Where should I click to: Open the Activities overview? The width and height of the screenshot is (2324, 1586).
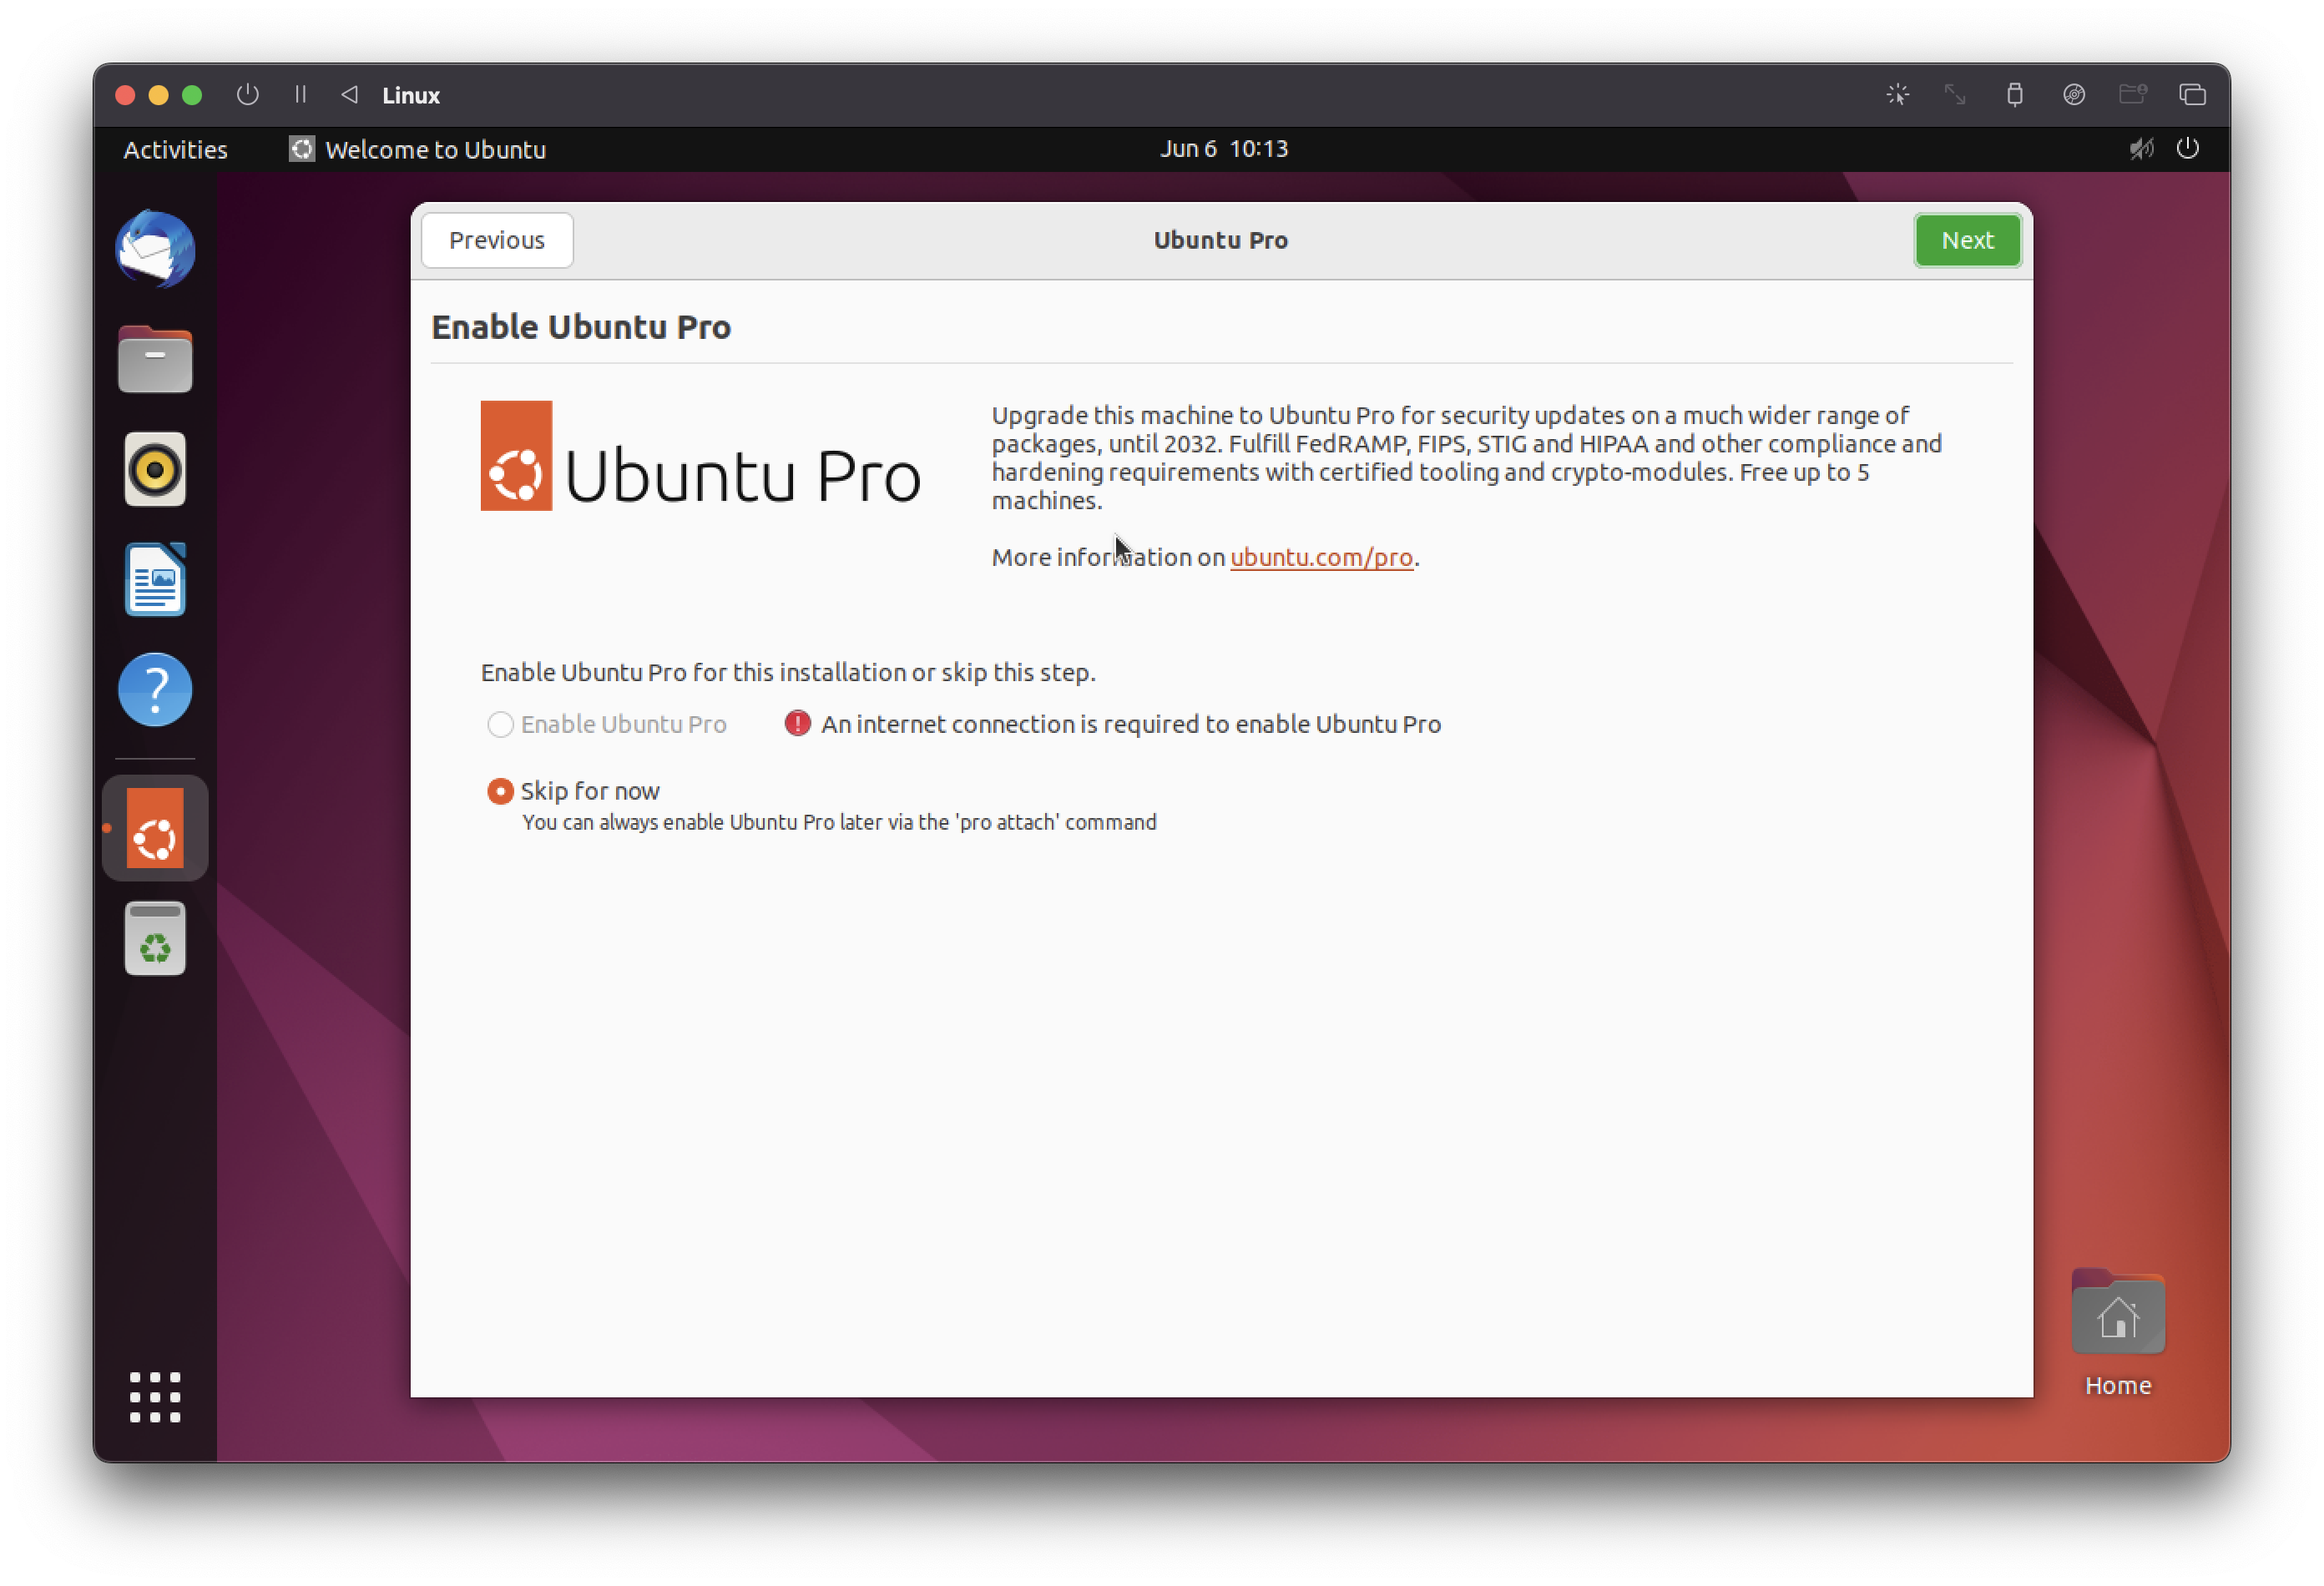coord(175,149)
